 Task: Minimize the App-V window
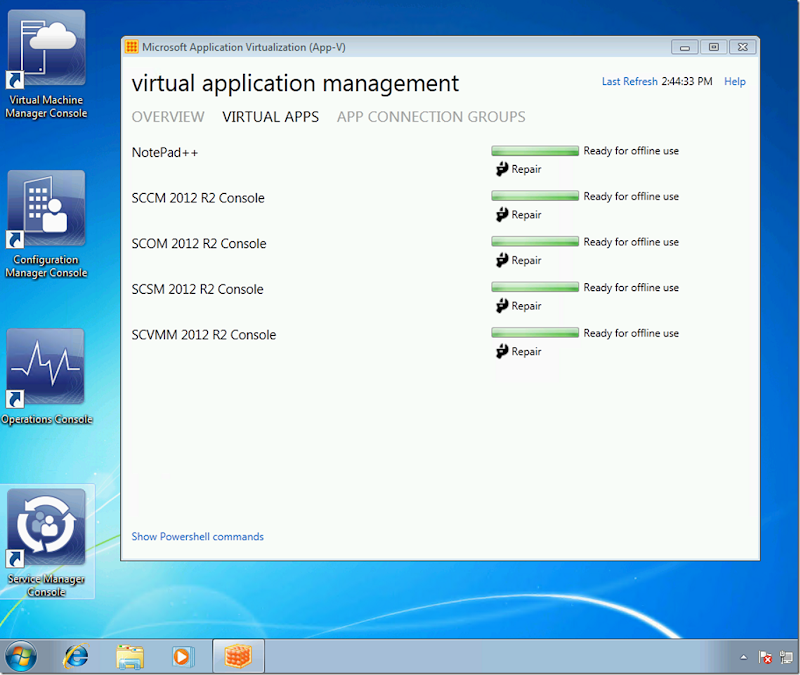685,47
